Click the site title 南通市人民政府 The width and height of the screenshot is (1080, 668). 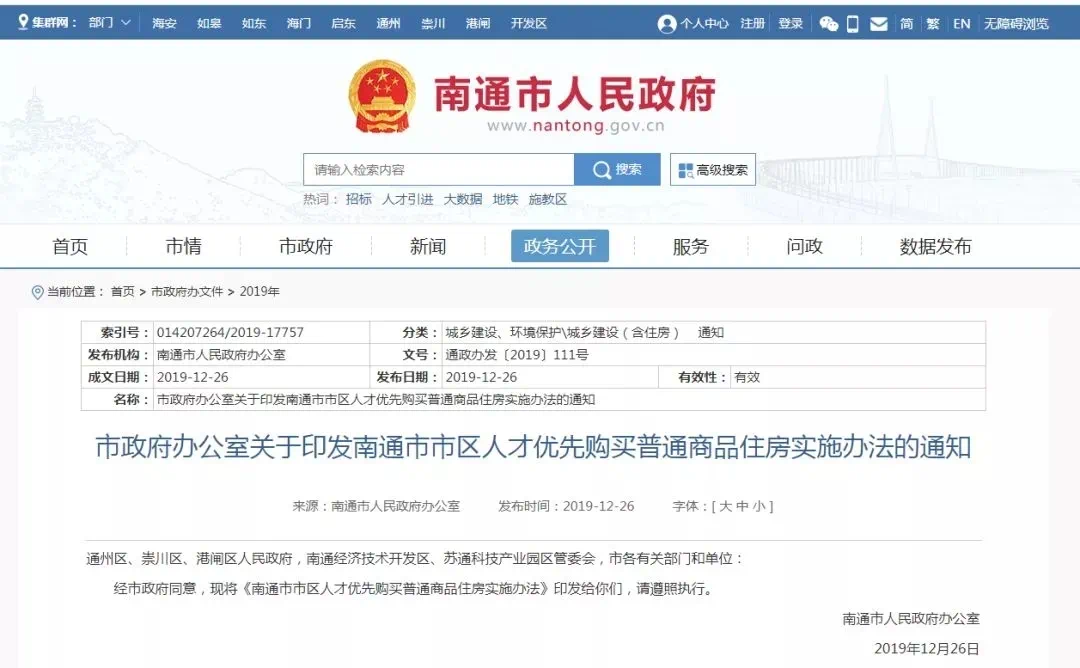click(x=575, y=94)
